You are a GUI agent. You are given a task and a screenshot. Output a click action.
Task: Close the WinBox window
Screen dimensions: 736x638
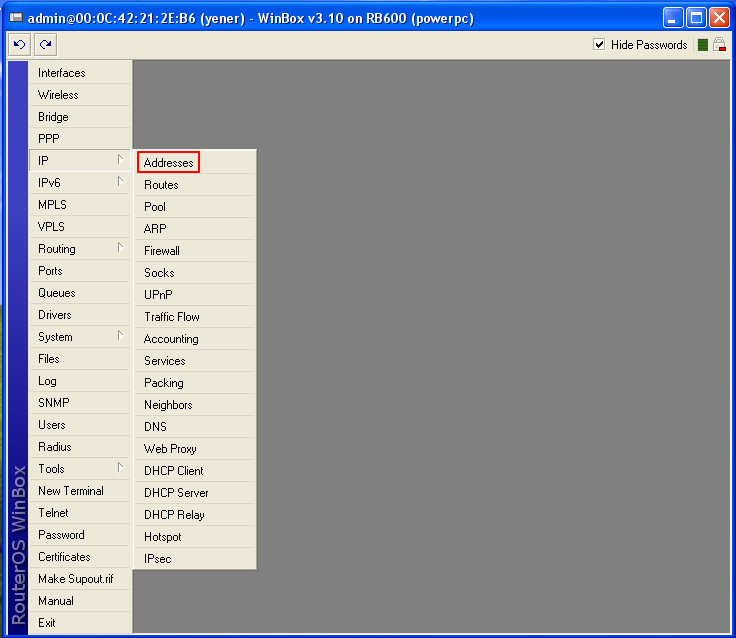(x=719, y=18)
